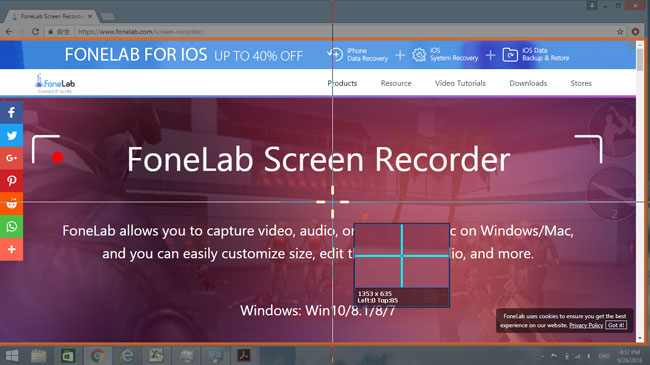Open Windows Store from the taskbar

pos(68,356)
